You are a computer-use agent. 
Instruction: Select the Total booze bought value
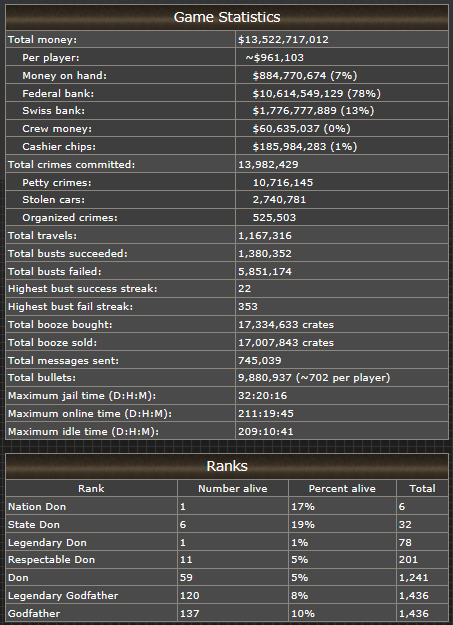[286, 324]
